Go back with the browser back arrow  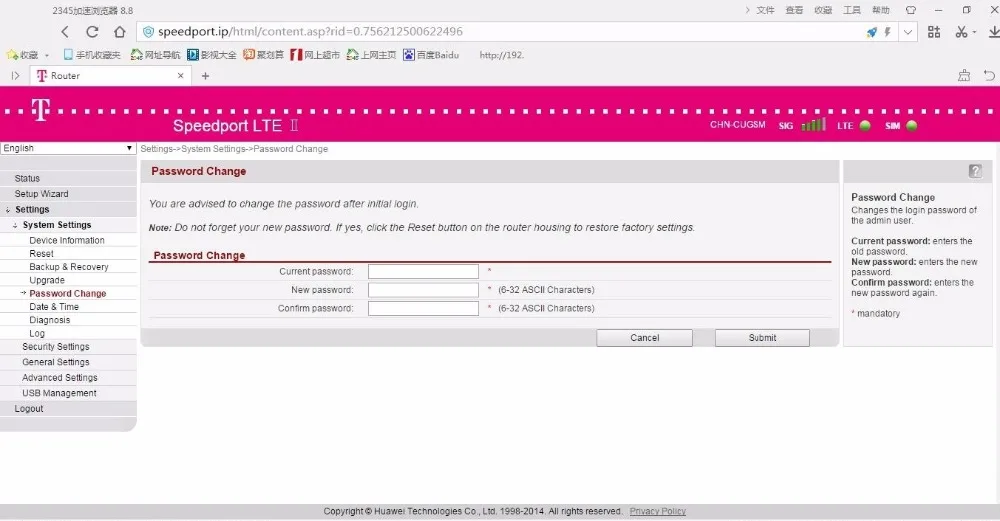pos(65,32)
